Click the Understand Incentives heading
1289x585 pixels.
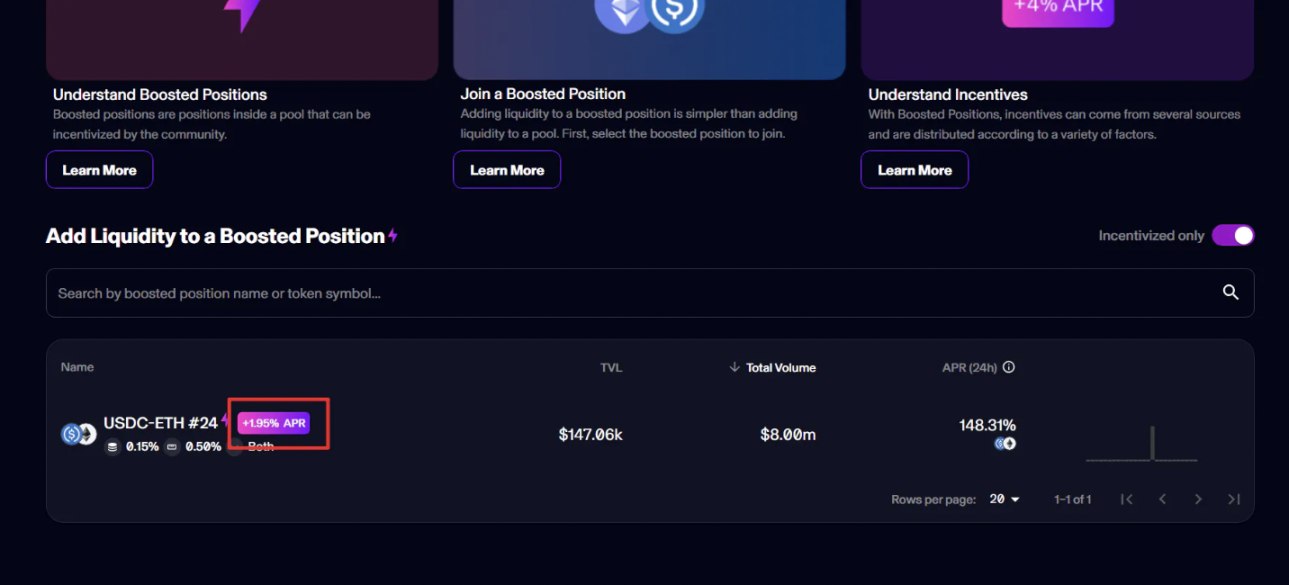pos(948,94)
